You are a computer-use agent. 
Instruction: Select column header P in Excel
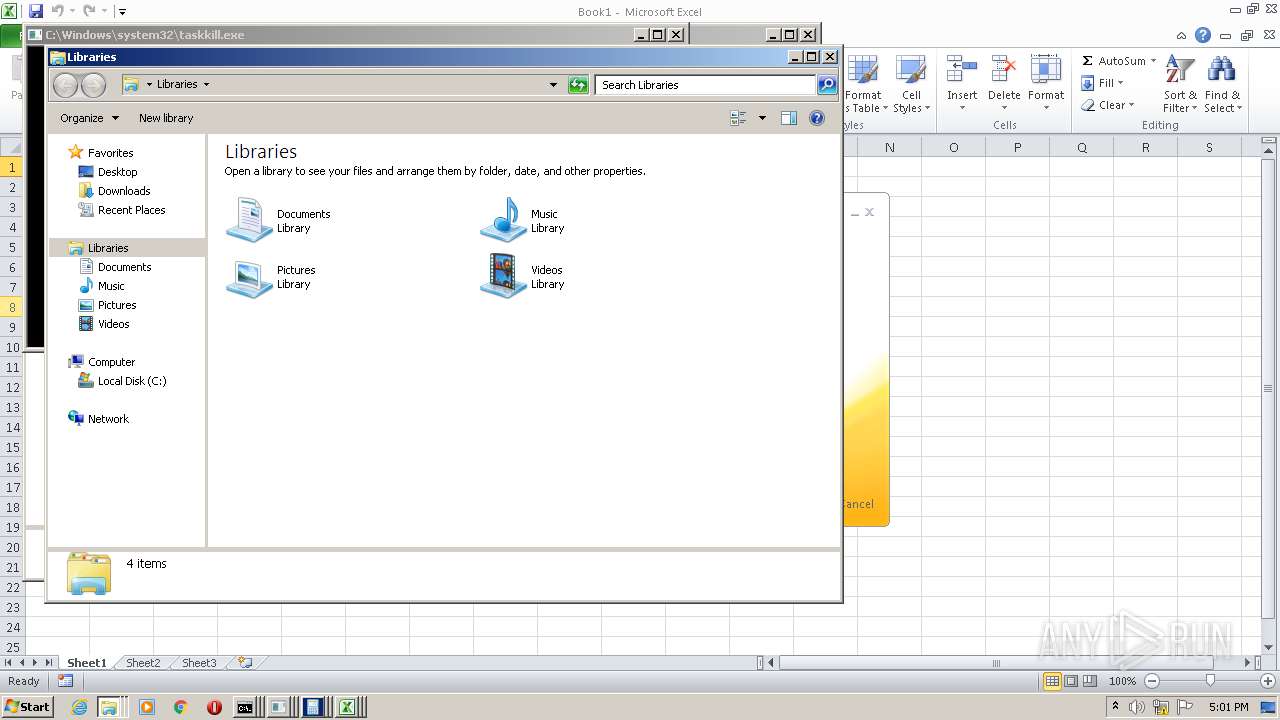[1017, 147]
